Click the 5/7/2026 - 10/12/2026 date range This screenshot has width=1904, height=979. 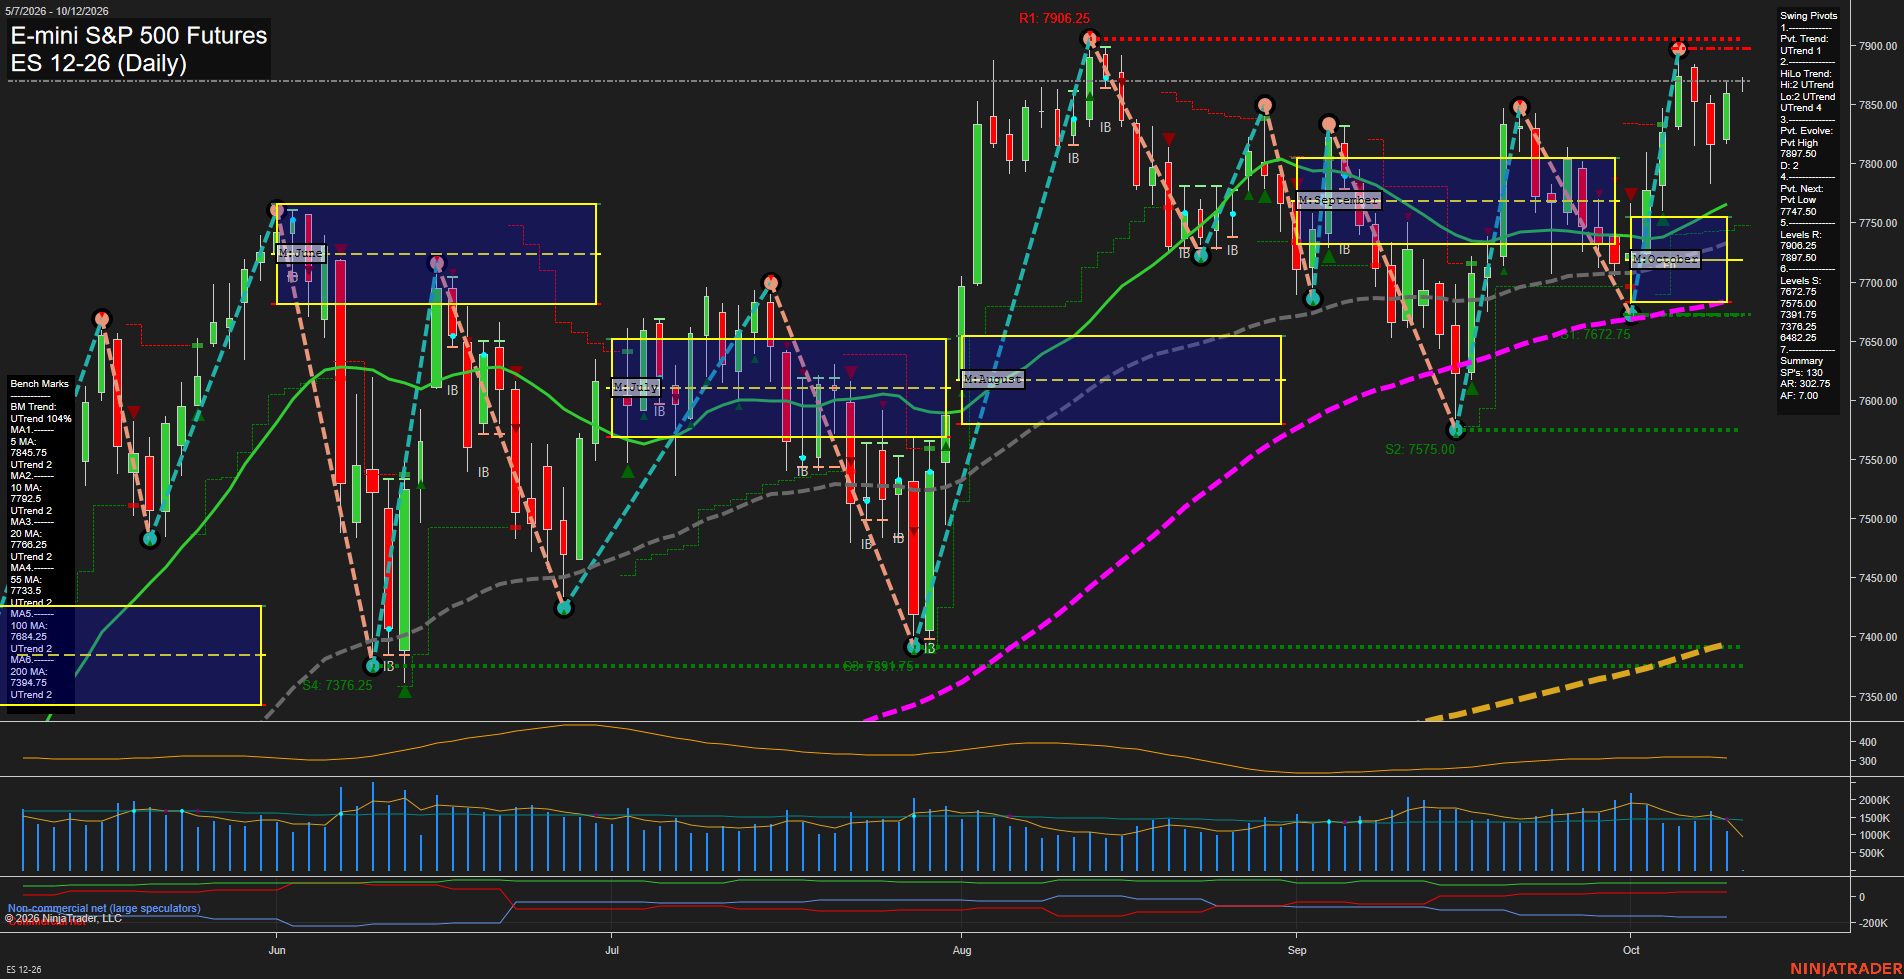(58, 11)
